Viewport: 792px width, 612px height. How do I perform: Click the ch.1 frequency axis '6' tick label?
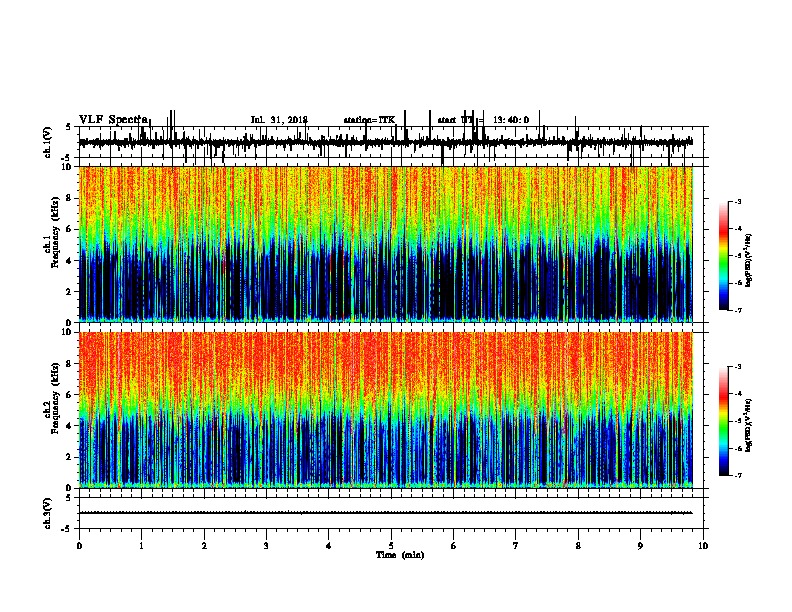pos(70,230)
